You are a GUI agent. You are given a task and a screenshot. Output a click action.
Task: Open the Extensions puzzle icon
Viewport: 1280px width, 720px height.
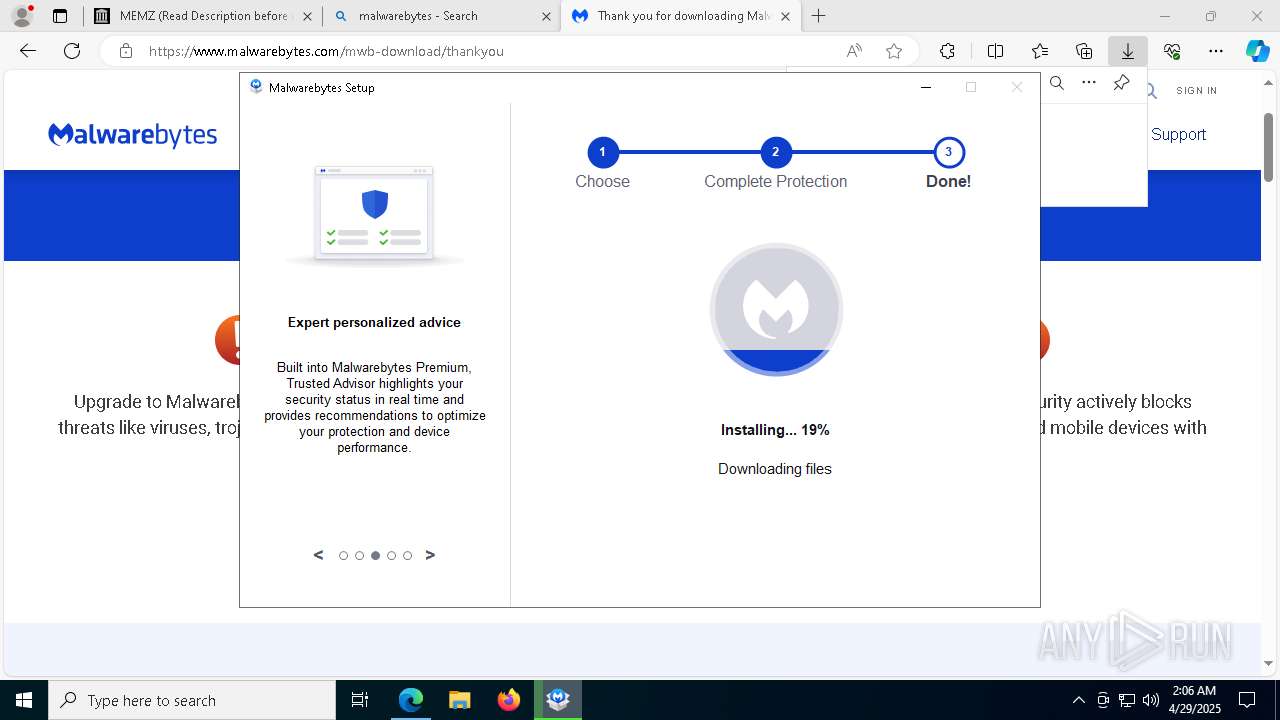click(x=947, y=51)
